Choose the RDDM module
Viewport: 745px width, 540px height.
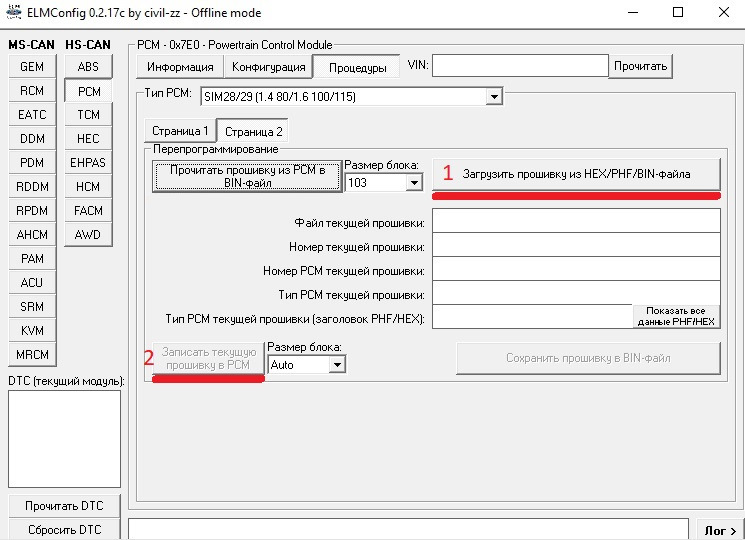[x=32, y=187]
